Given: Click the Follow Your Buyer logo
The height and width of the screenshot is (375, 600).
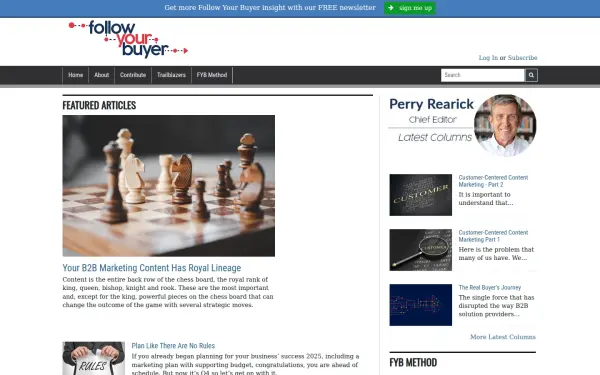Looking at the screenshot, I should (x=128, y=39).
